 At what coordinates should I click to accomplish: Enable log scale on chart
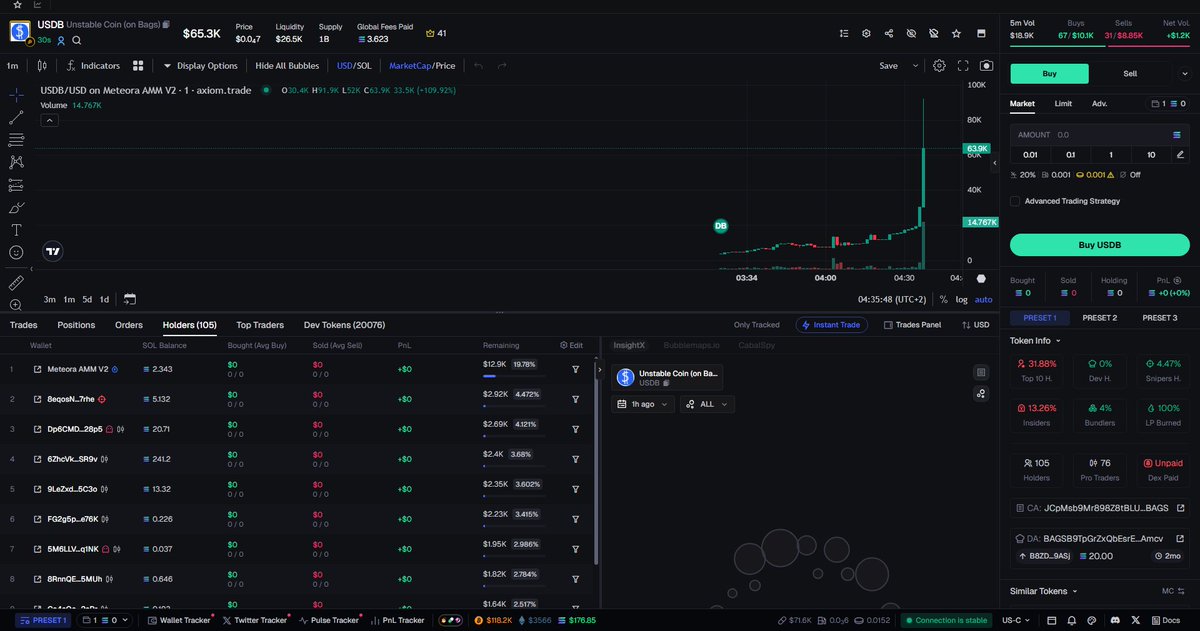click(961, 299)
